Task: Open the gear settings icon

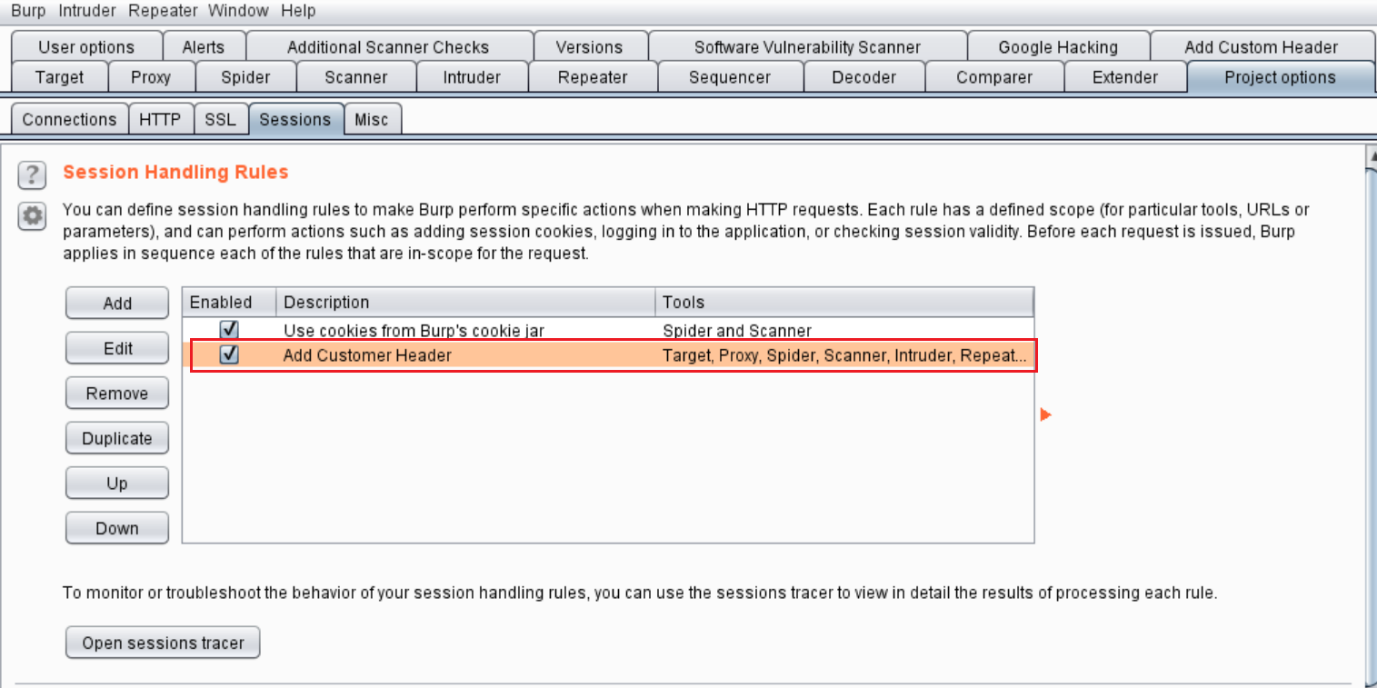Action: 32,215
